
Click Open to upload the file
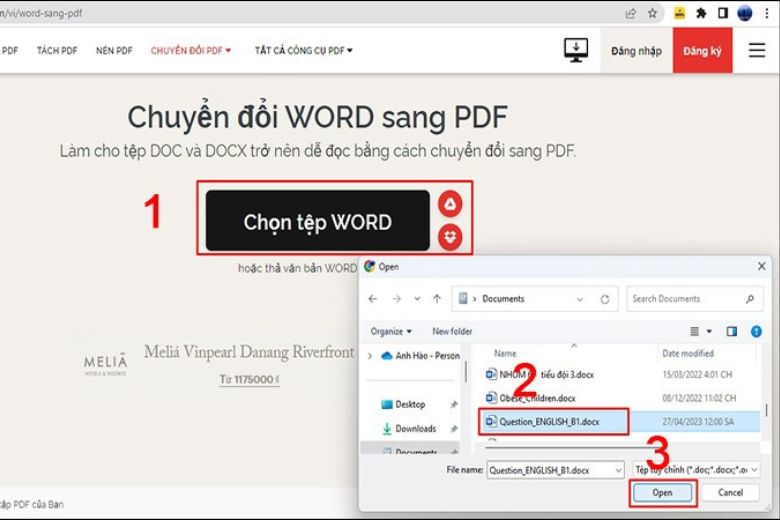(662, 493)
